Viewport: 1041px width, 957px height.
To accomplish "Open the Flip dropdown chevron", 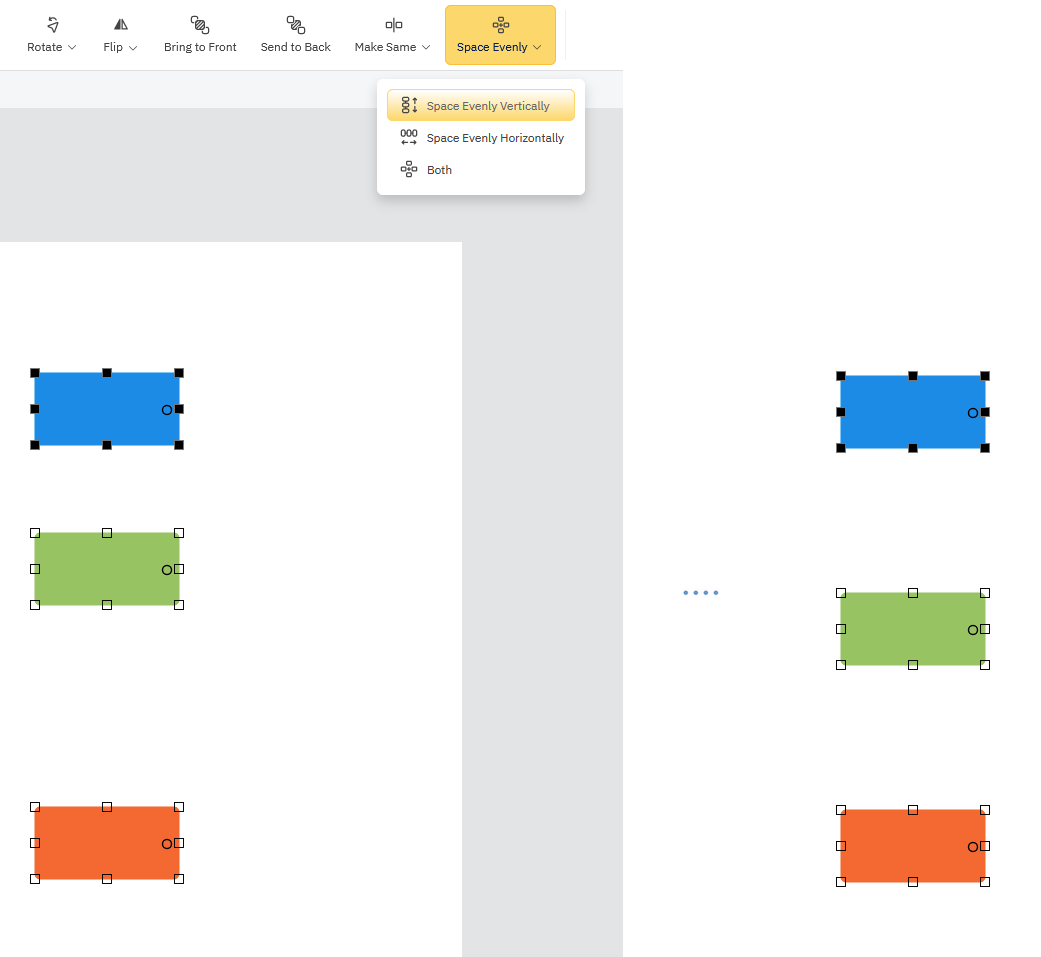I will [x=133, y=48].
